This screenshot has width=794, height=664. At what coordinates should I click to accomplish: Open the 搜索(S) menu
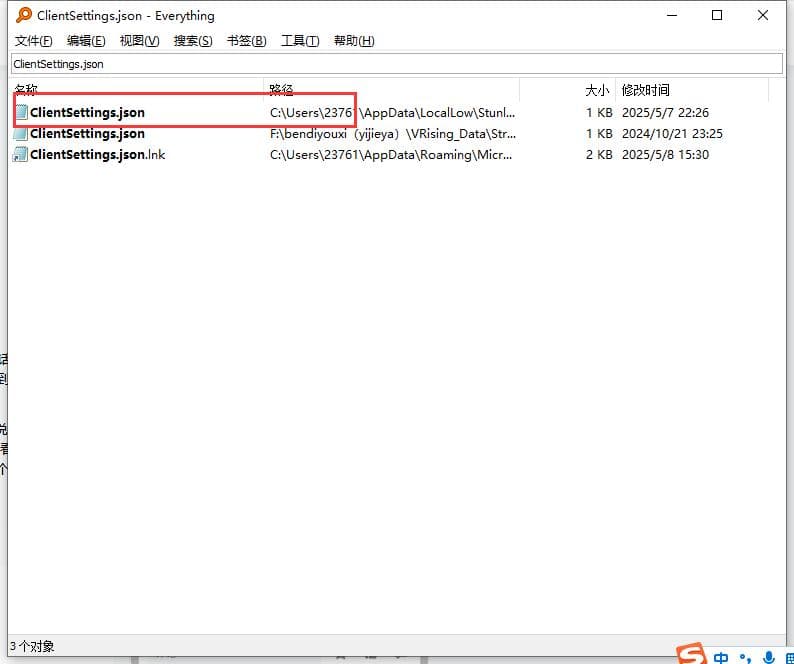tap(193, 41)
